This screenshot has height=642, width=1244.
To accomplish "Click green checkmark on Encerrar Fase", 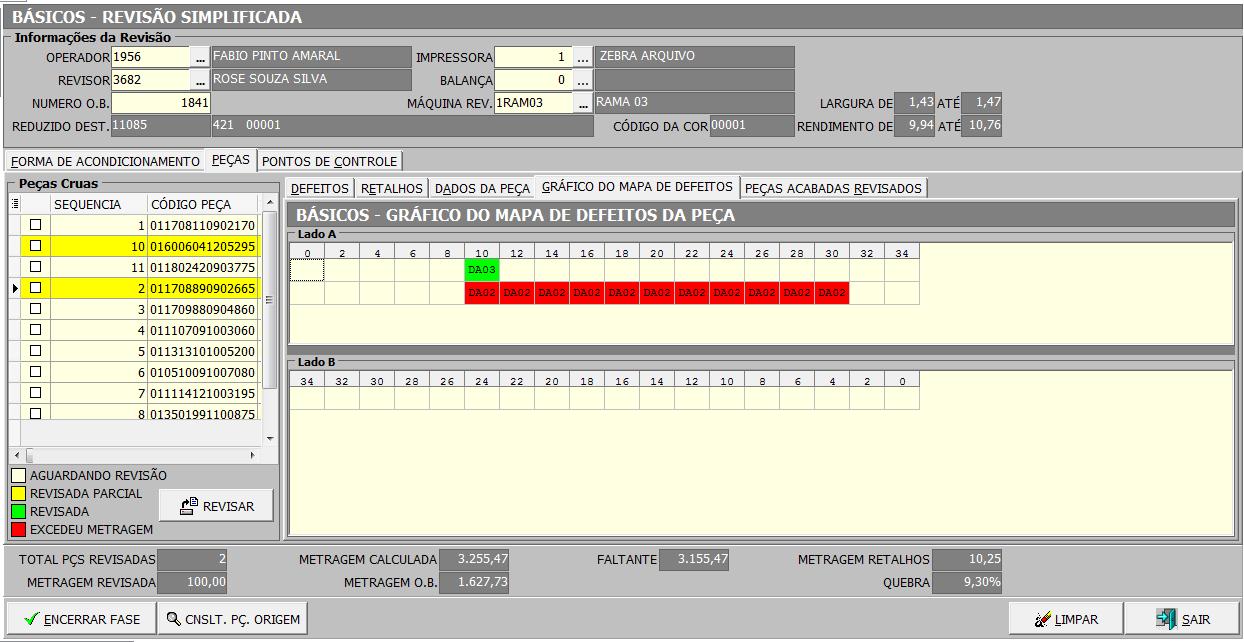I will [31, 619].
